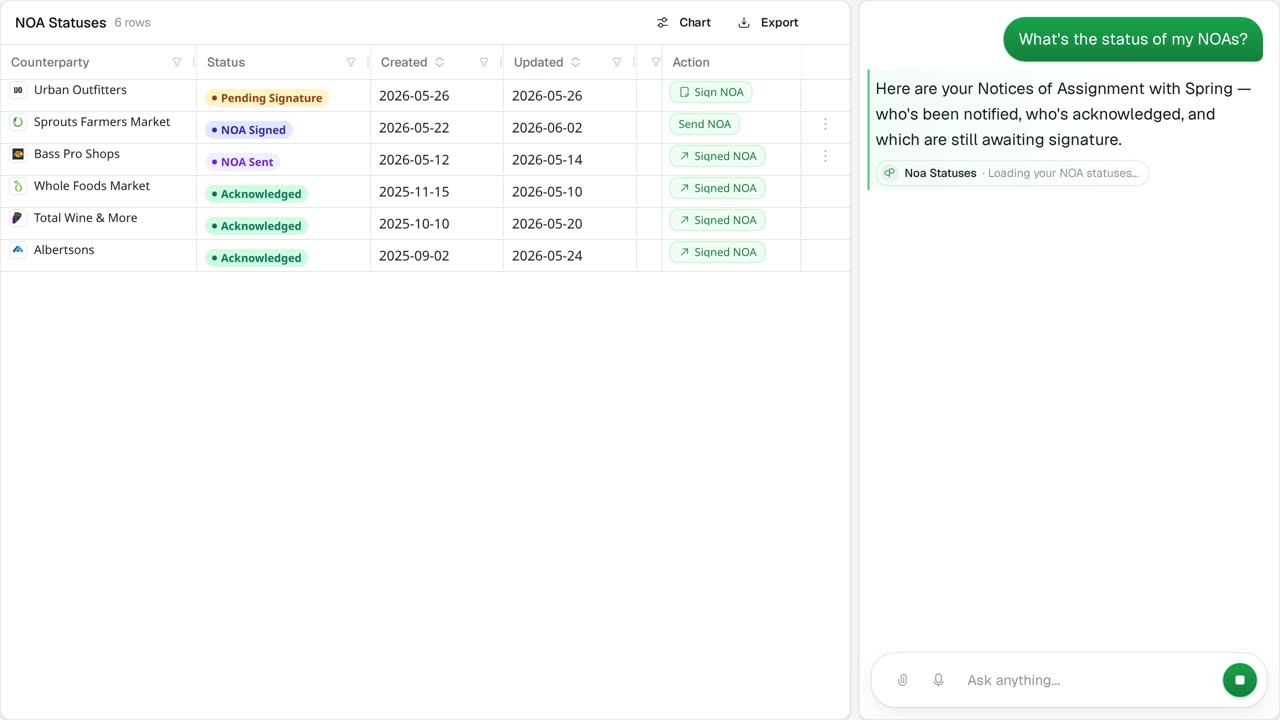
Task: Click the Created column header label
Action: [404, 62]
